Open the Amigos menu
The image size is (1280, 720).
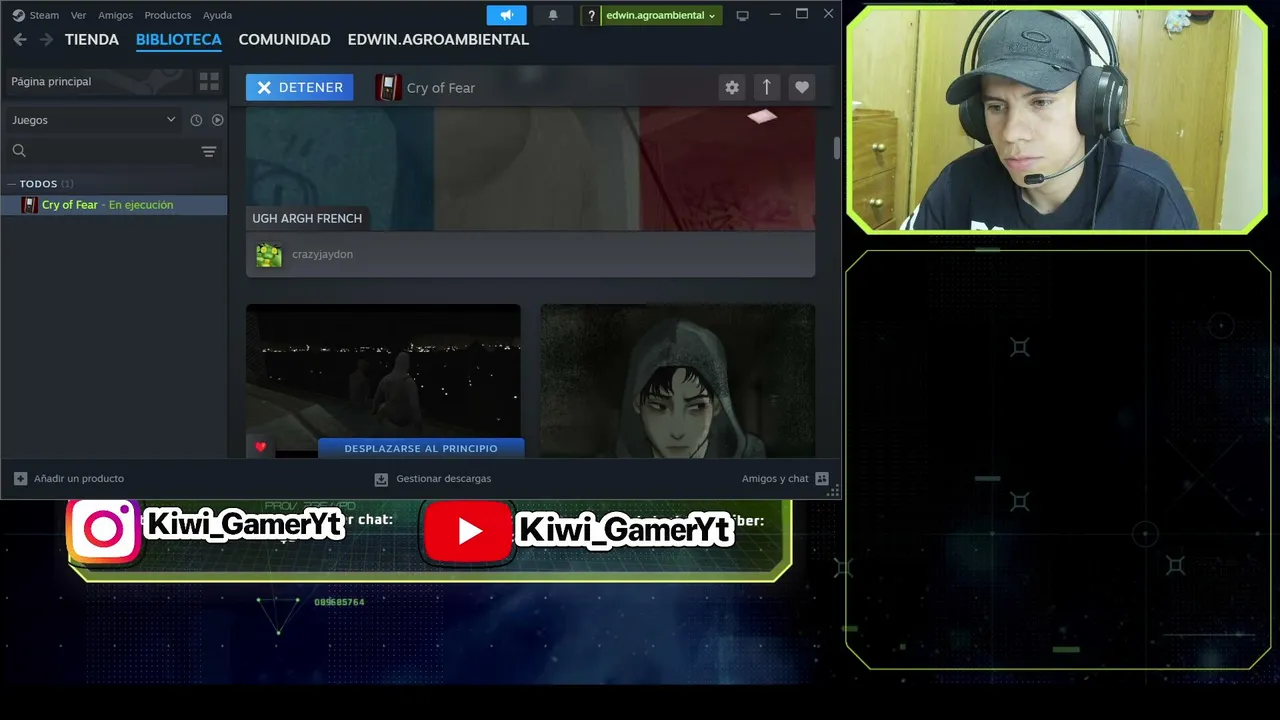click(115, 15)
